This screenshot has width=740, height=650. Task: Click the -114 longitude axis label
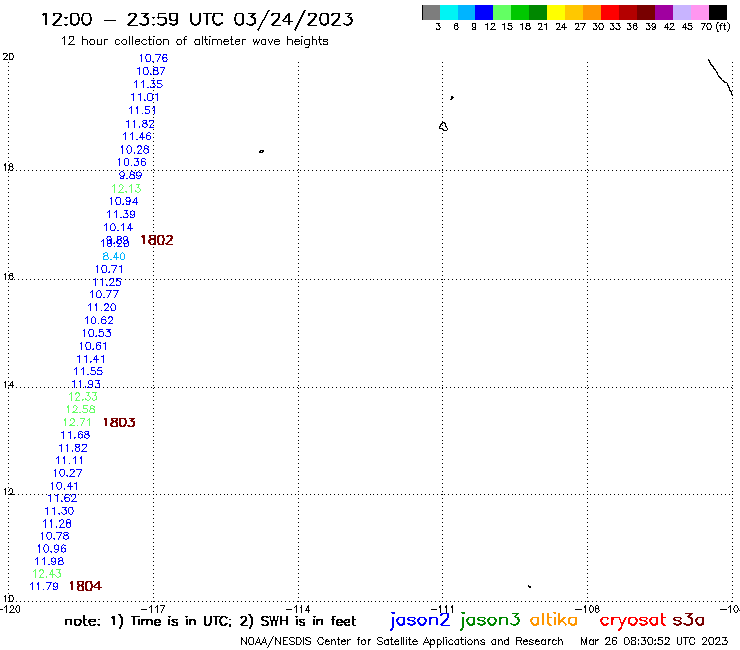(299, 609)
